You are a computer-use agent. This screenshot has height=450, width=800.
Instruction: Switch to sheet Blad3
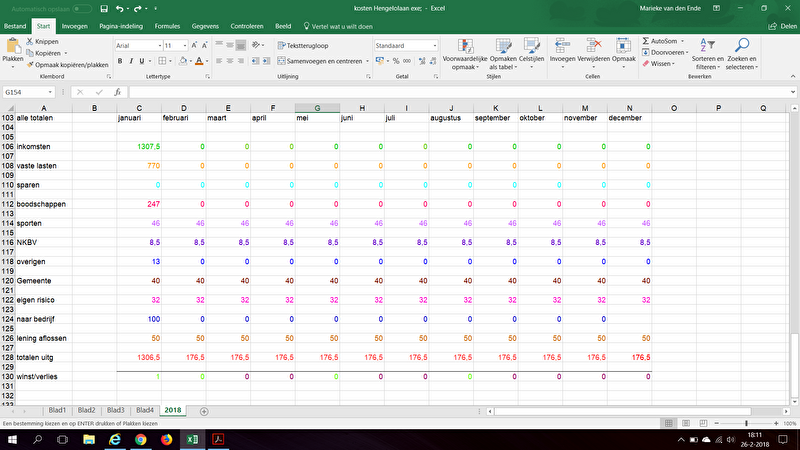click(x=116, y=410)
